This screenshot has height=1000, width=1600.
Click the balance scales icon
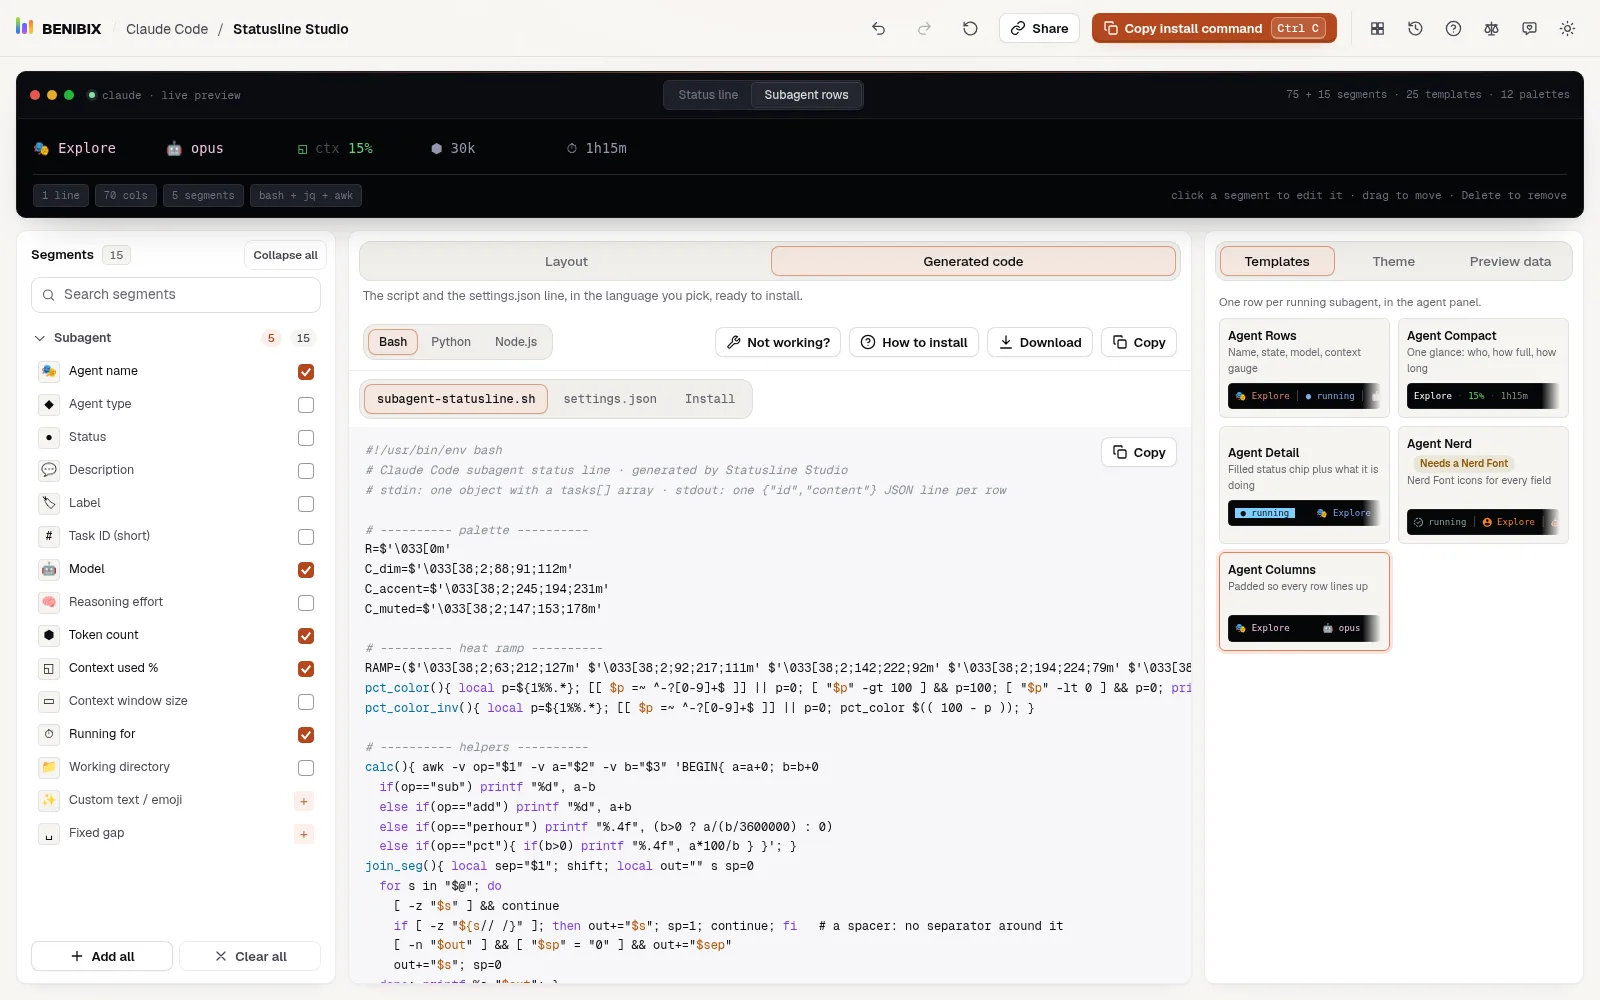click(x=1491, y=29)
